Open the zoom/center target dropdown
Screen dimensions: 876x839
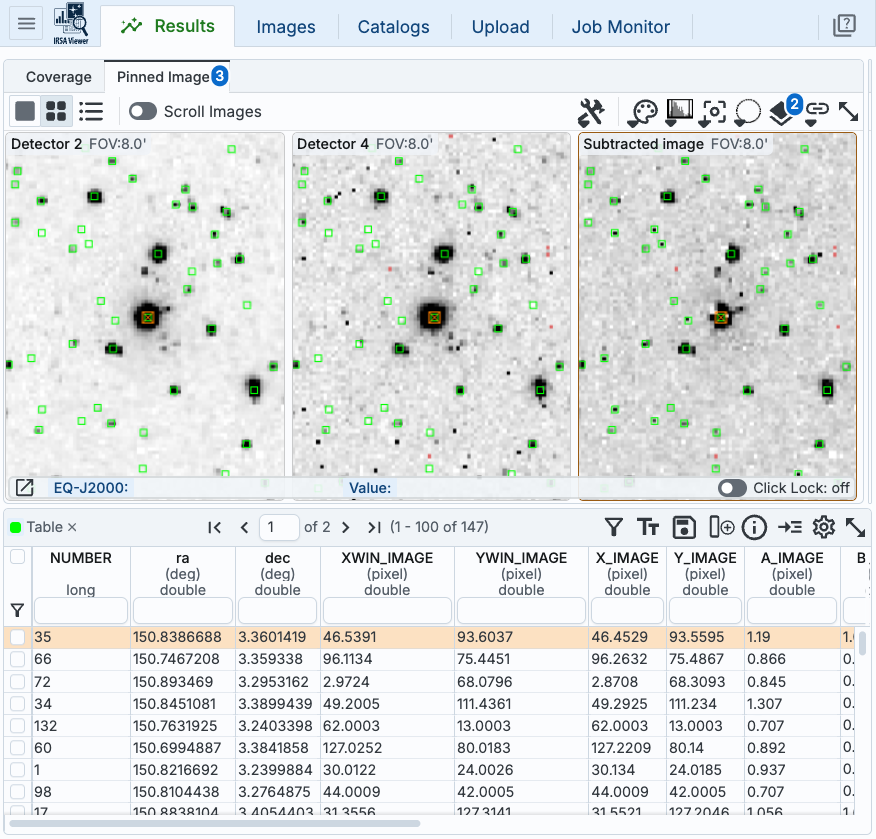[713, 111]
